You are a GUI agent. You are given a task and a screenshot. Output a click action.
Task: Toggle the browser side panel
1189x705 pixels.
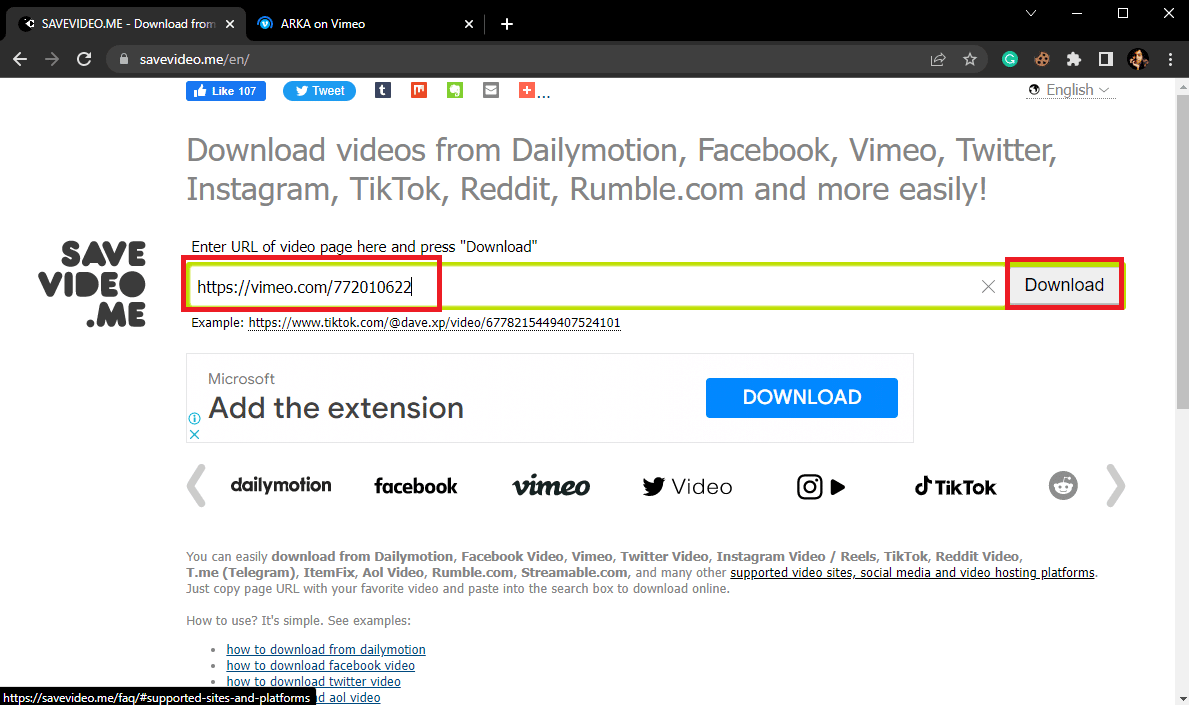tap(1106, 59)
